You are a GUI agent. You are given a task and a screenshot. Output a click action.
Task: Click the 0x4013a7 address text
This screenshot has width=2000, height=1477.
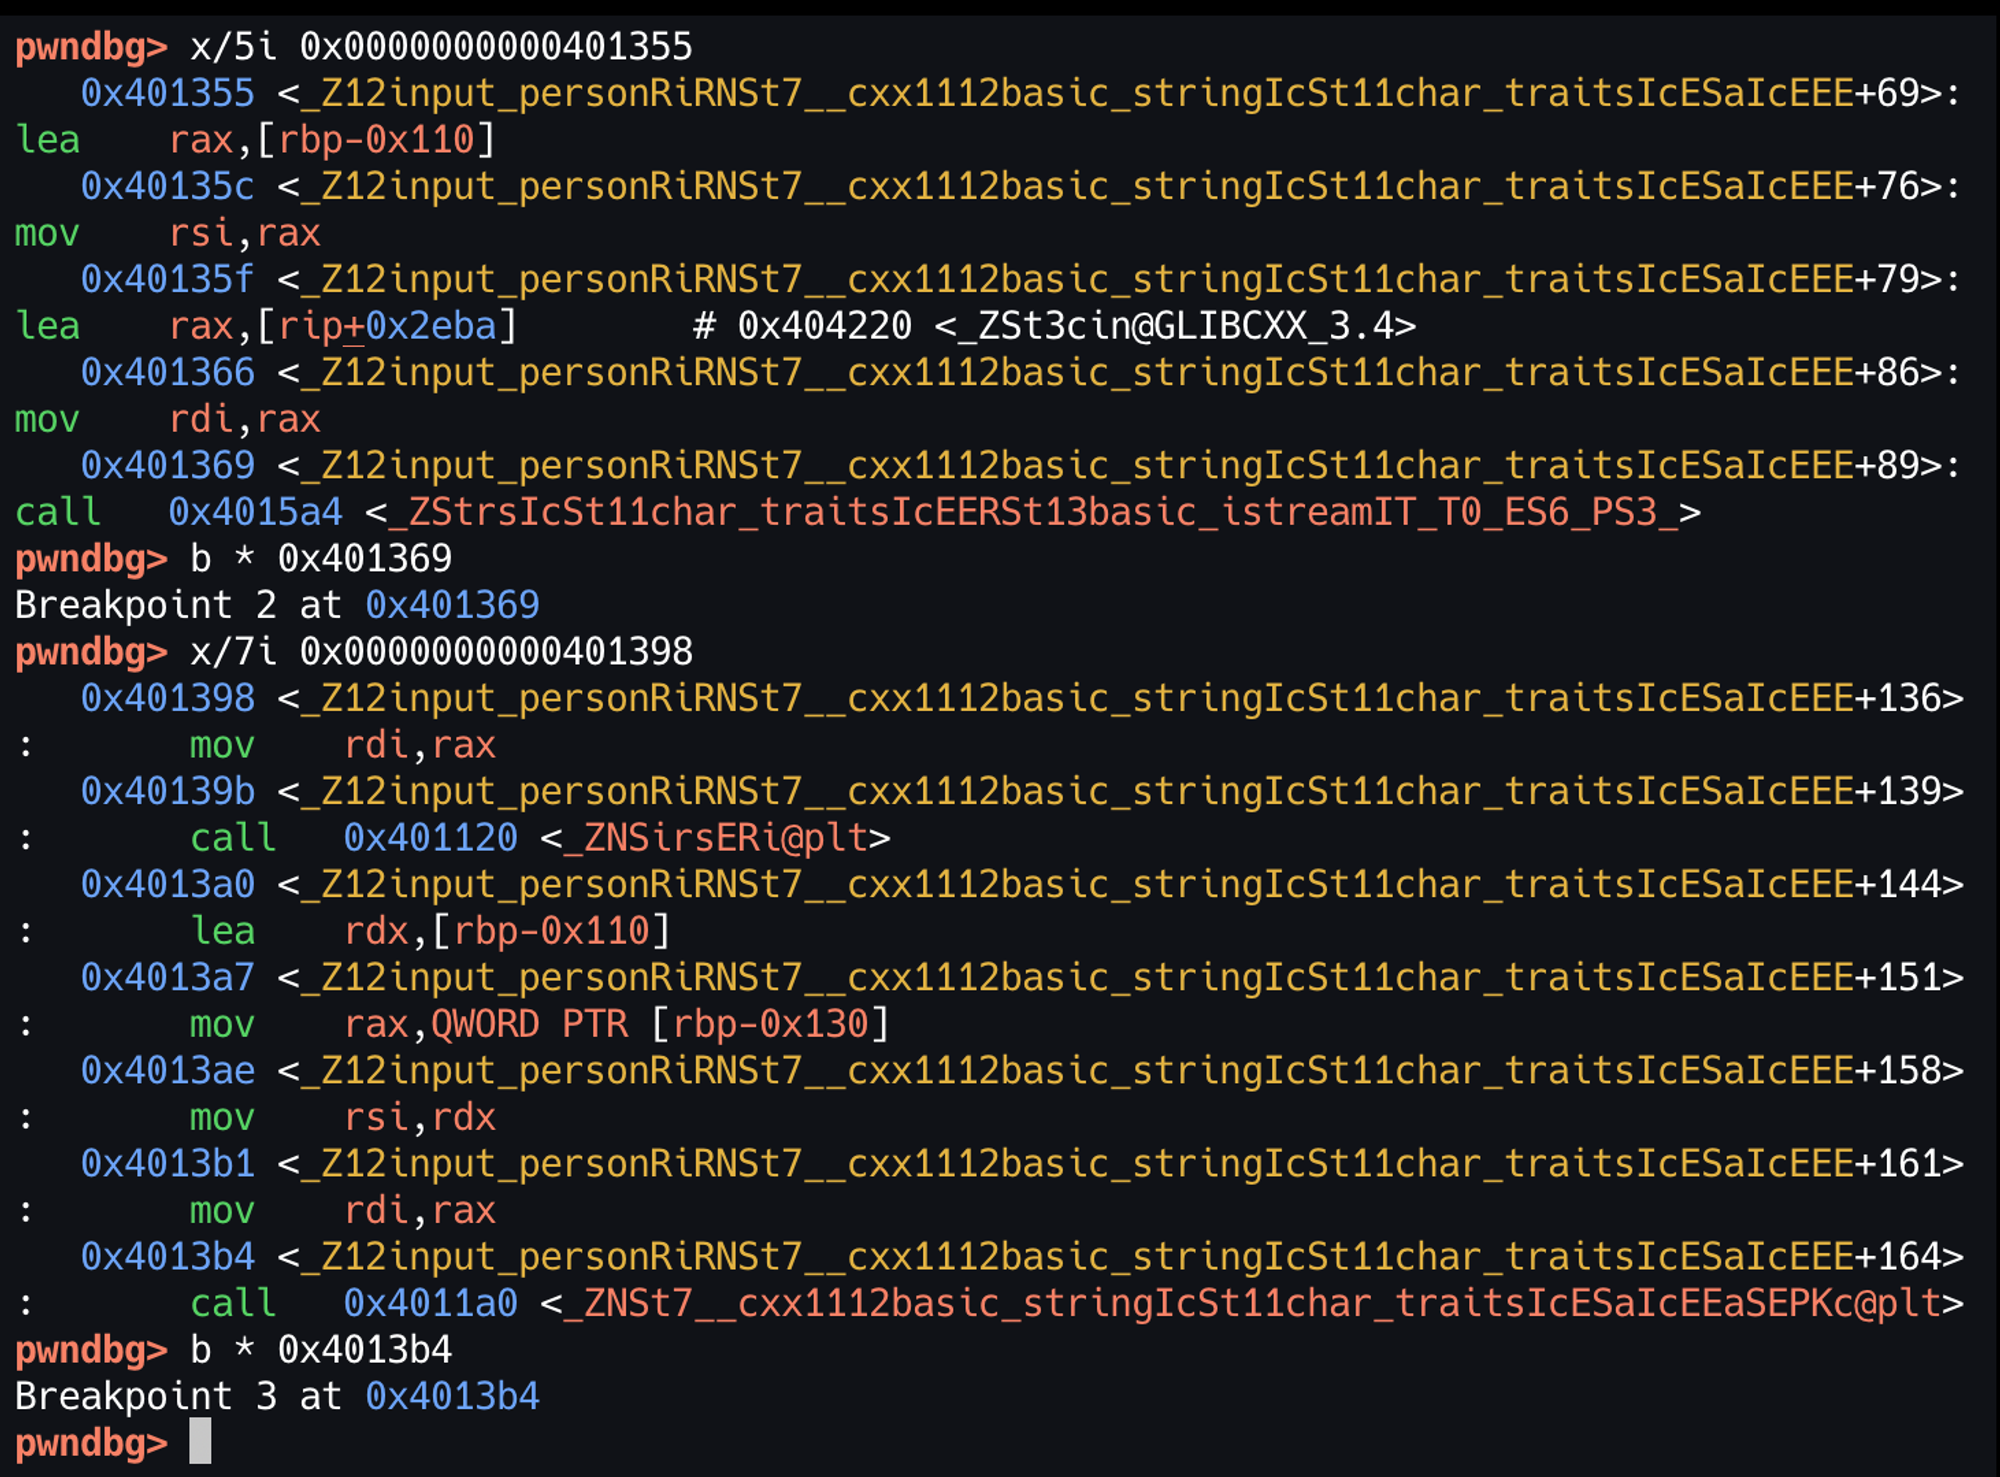tap(167, 977)
